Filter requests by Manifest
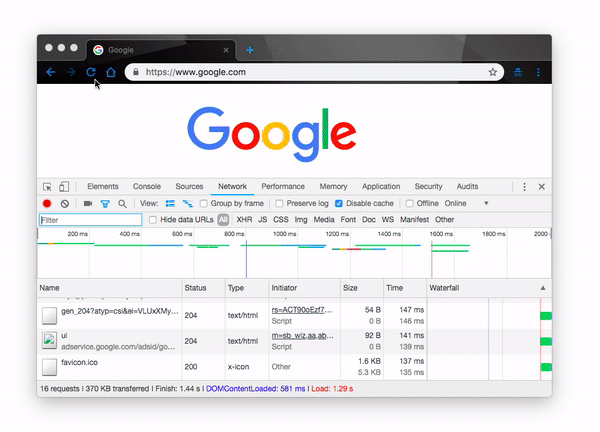Screen dimensions: 600x432 click(414, 220)
